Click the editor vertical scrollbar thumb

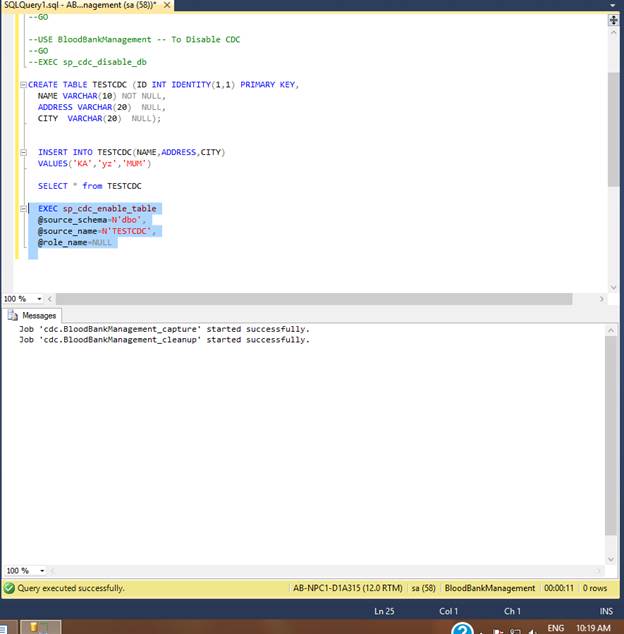point(613,129)
